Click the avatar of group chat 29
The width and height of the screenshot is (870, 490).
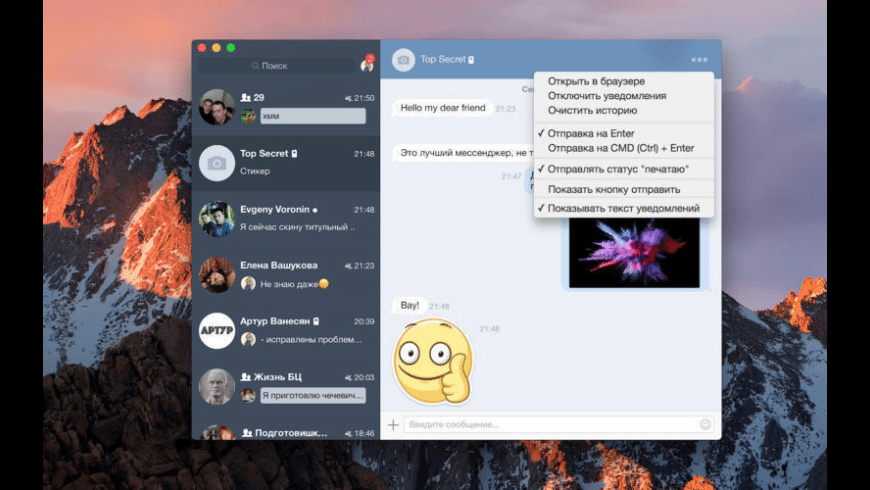click(x=216, y=107)
